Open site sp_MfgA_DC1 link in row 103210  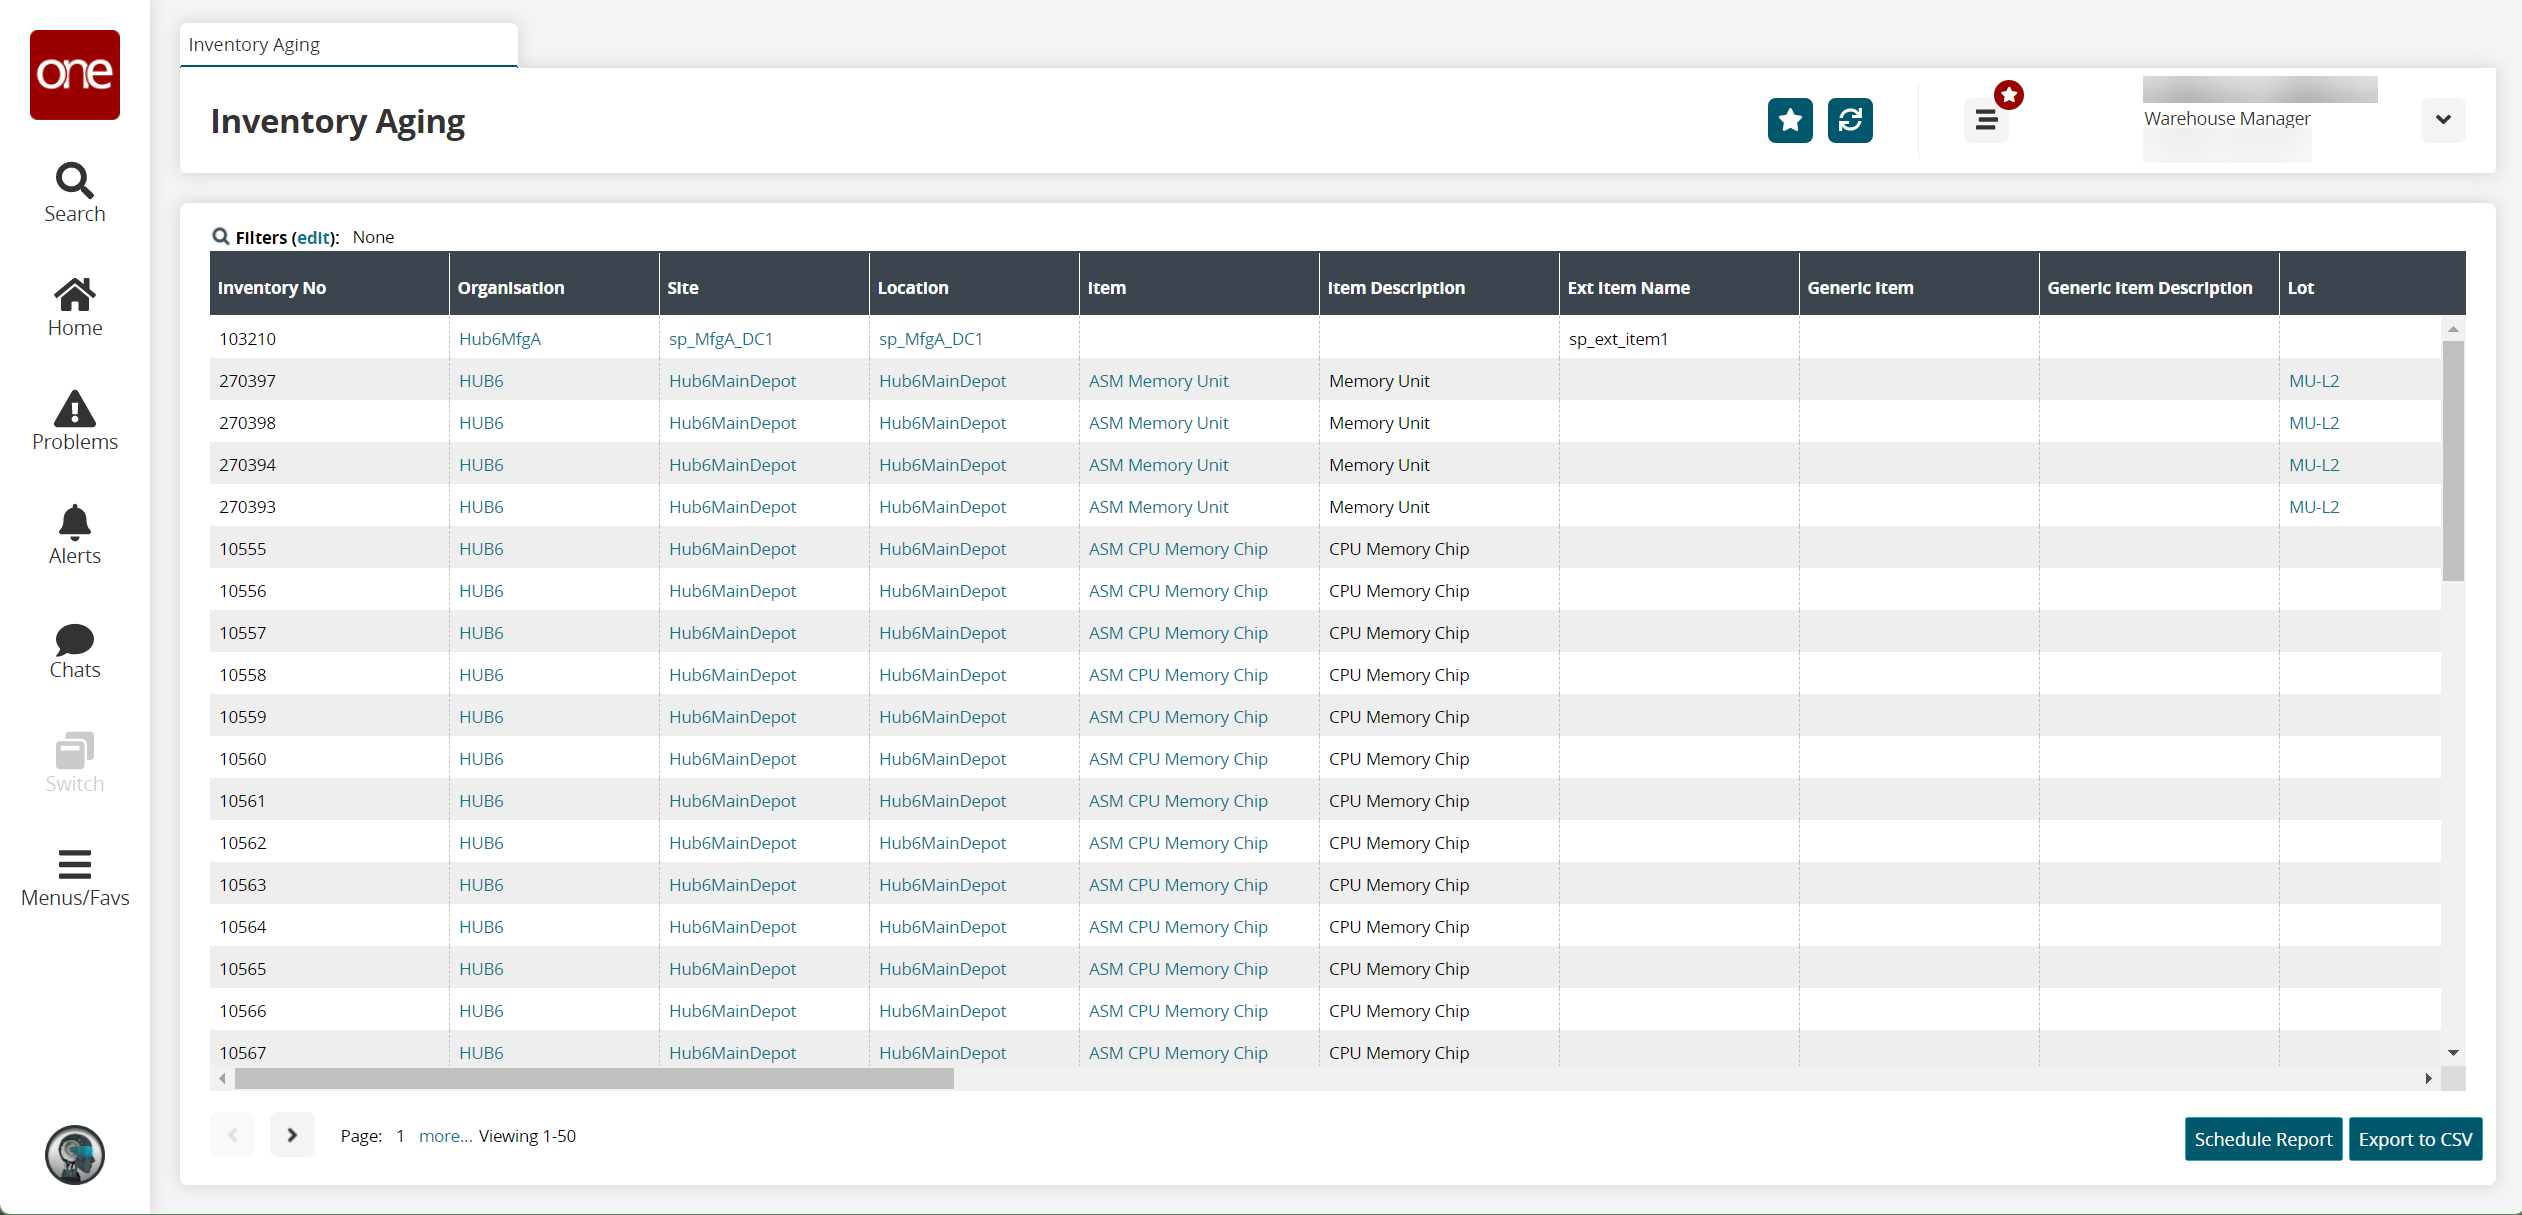(x=721, y=339)
